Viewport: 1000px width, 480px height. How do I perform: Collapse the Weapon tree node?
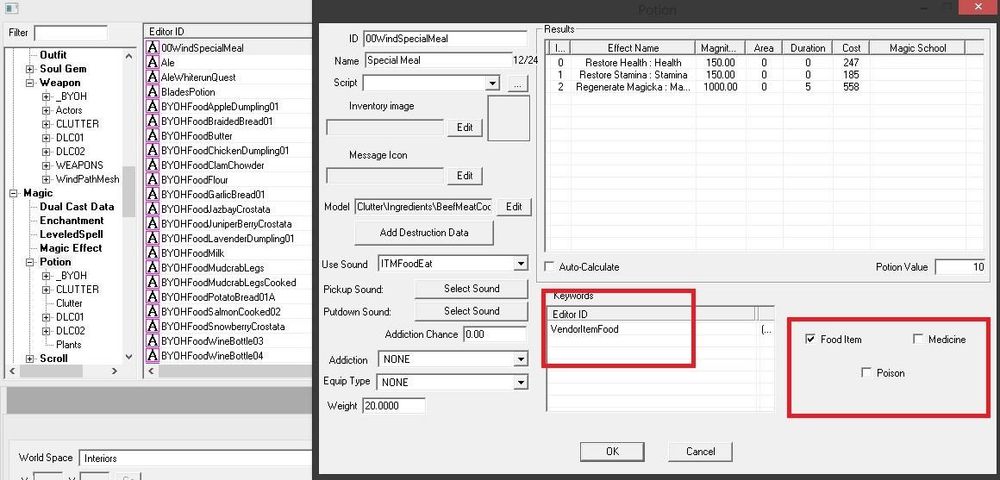tap(30, 83)
